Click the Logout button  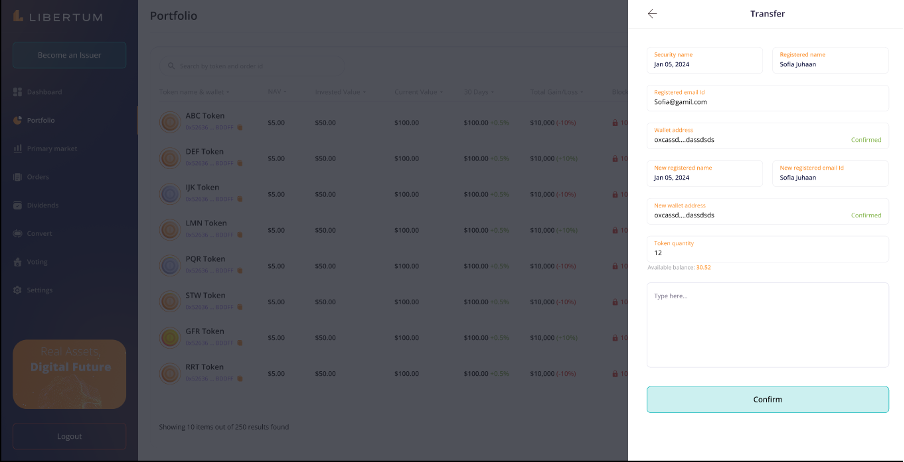pos(69,436)
